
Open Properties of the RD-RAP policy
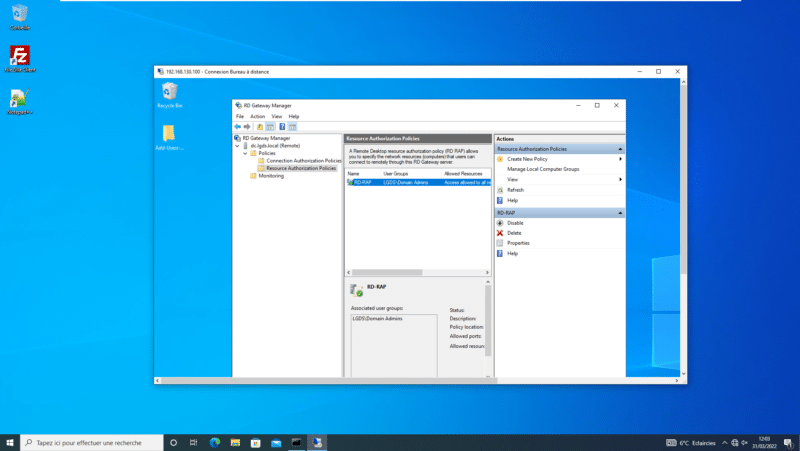(518, 243)
